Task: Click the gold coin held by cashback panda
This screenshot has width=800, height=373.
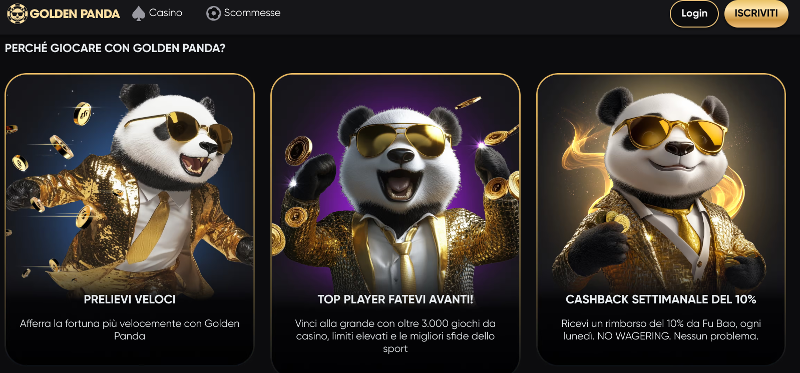Action: (617, 222)
